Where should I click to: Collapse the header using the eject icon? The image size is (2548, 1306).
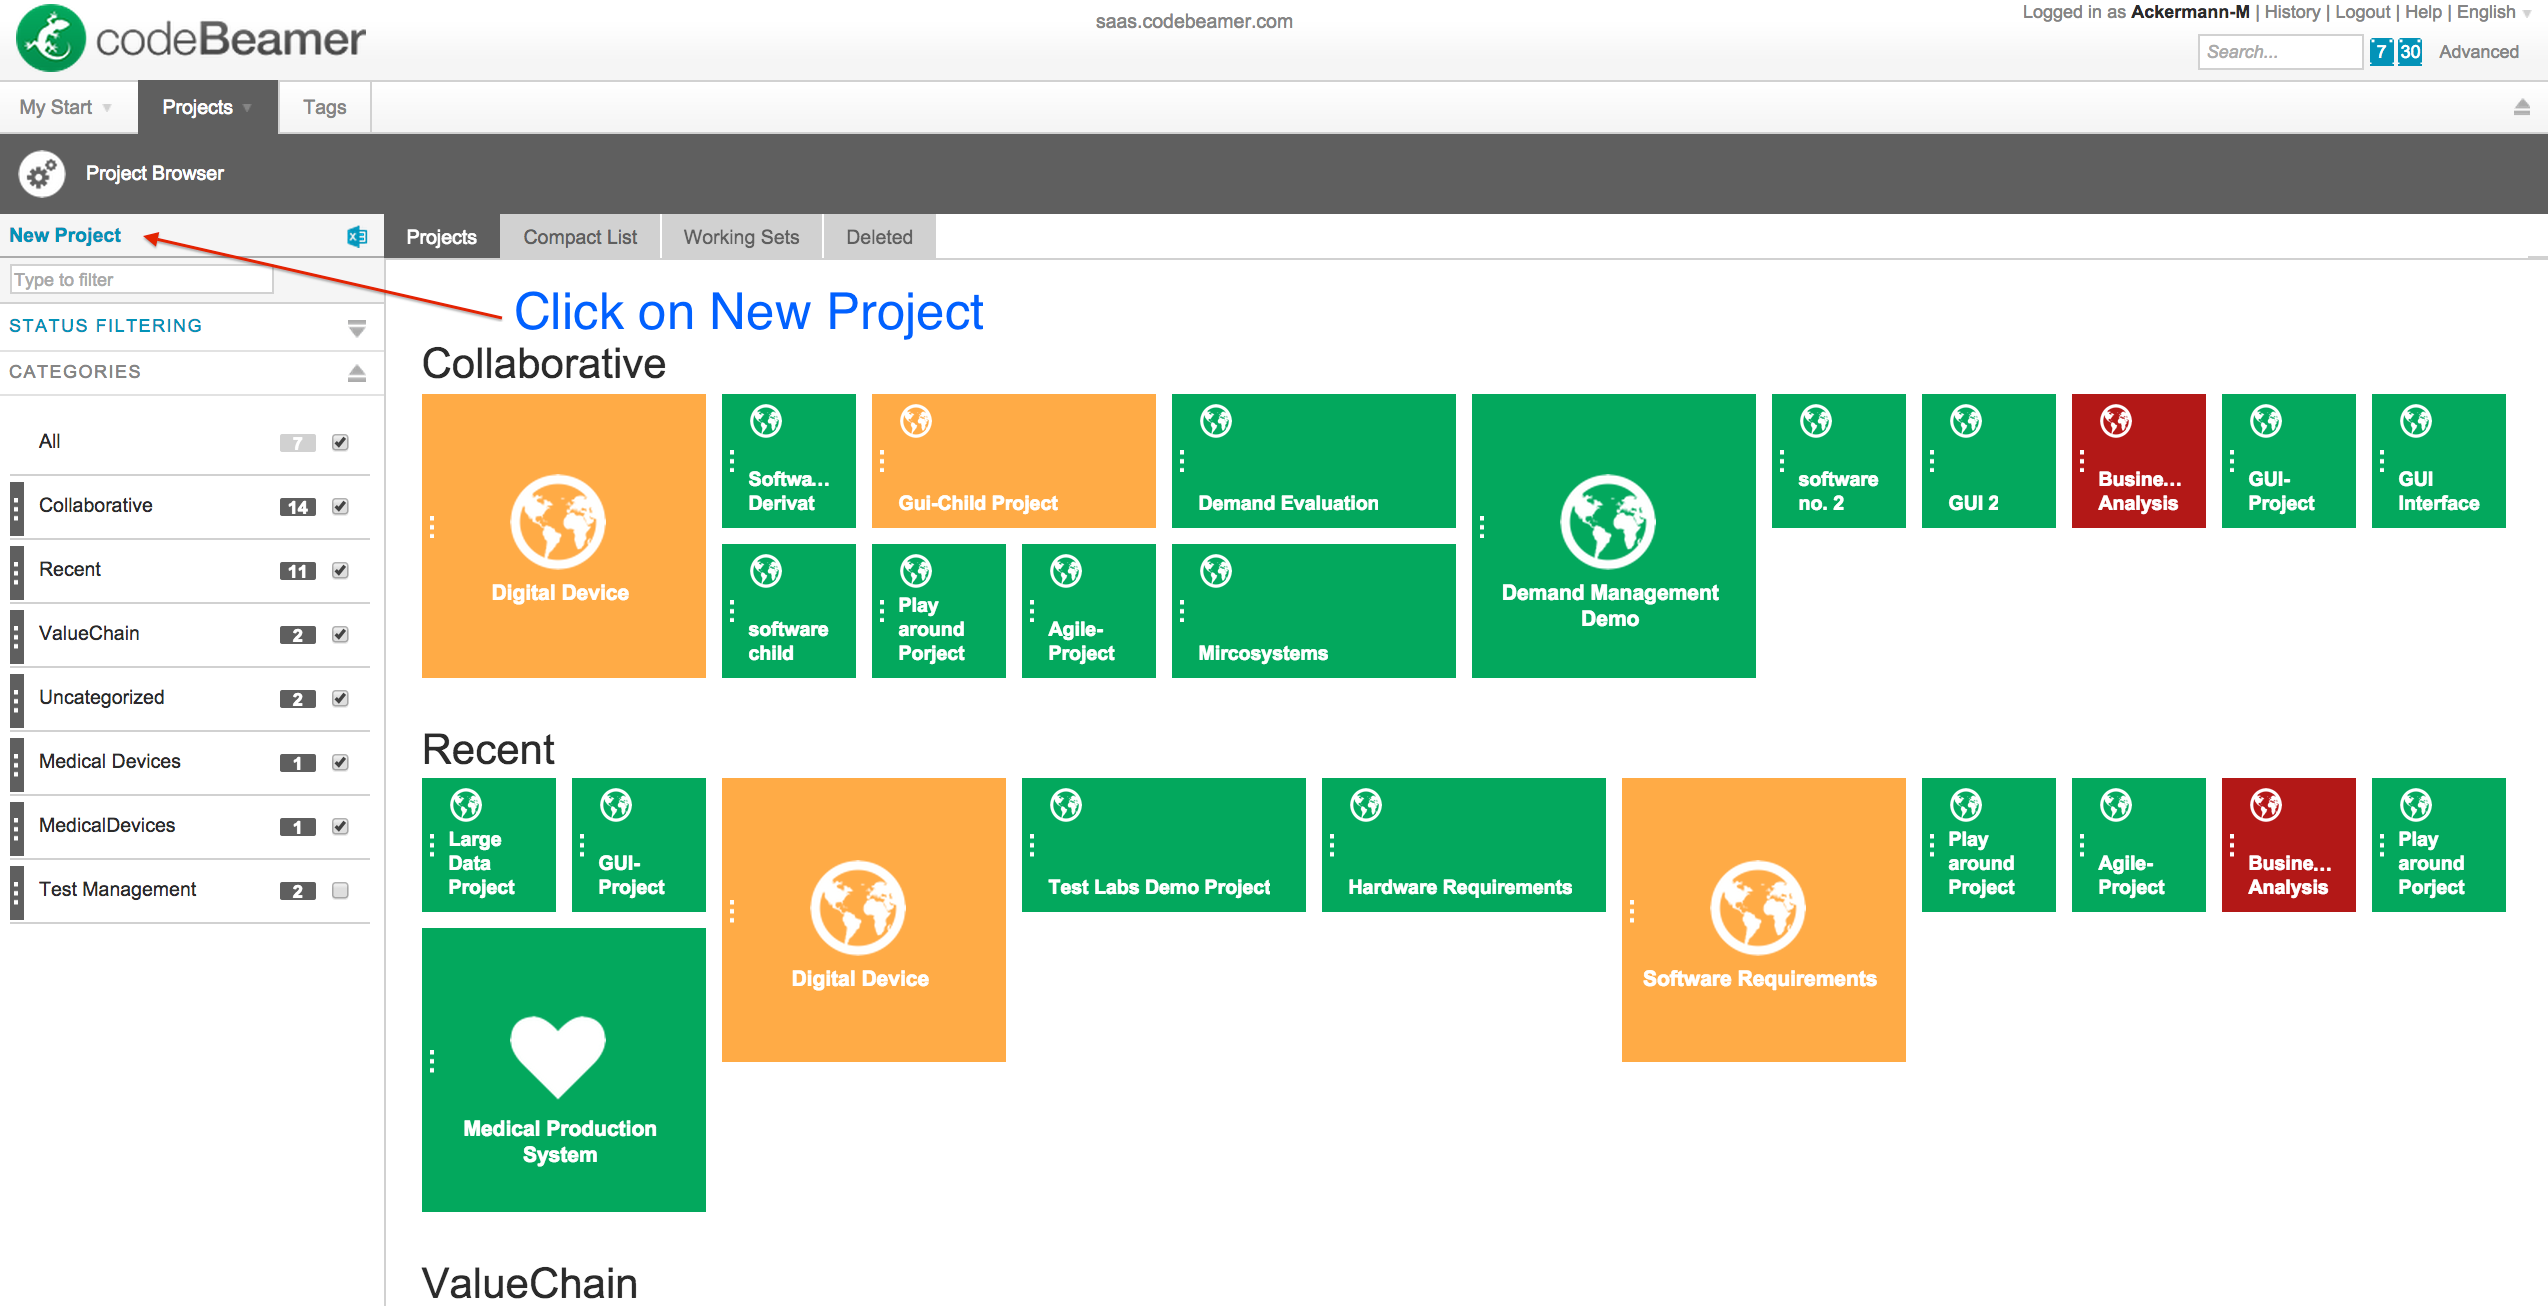click(2522, 107)
